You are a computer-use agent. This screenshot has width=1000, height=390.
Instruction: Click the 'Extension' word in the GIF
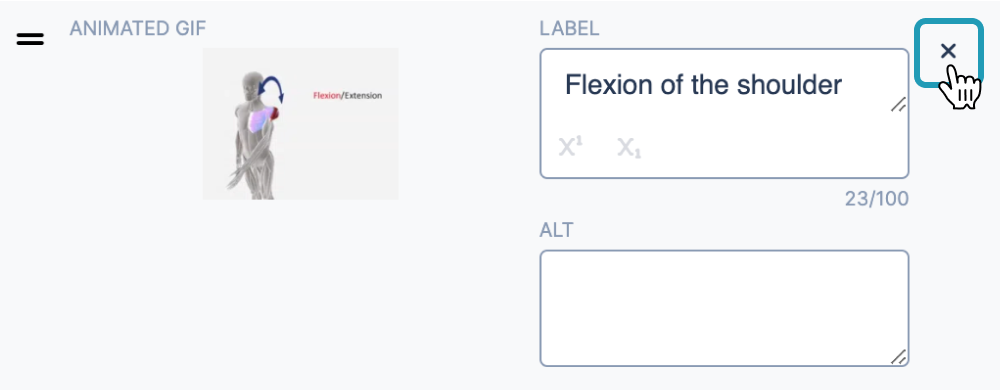(363, 96)
